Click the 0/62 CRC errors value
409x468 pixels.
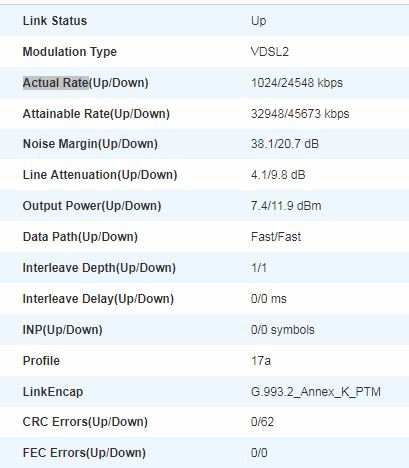click(x=262, y=422)
